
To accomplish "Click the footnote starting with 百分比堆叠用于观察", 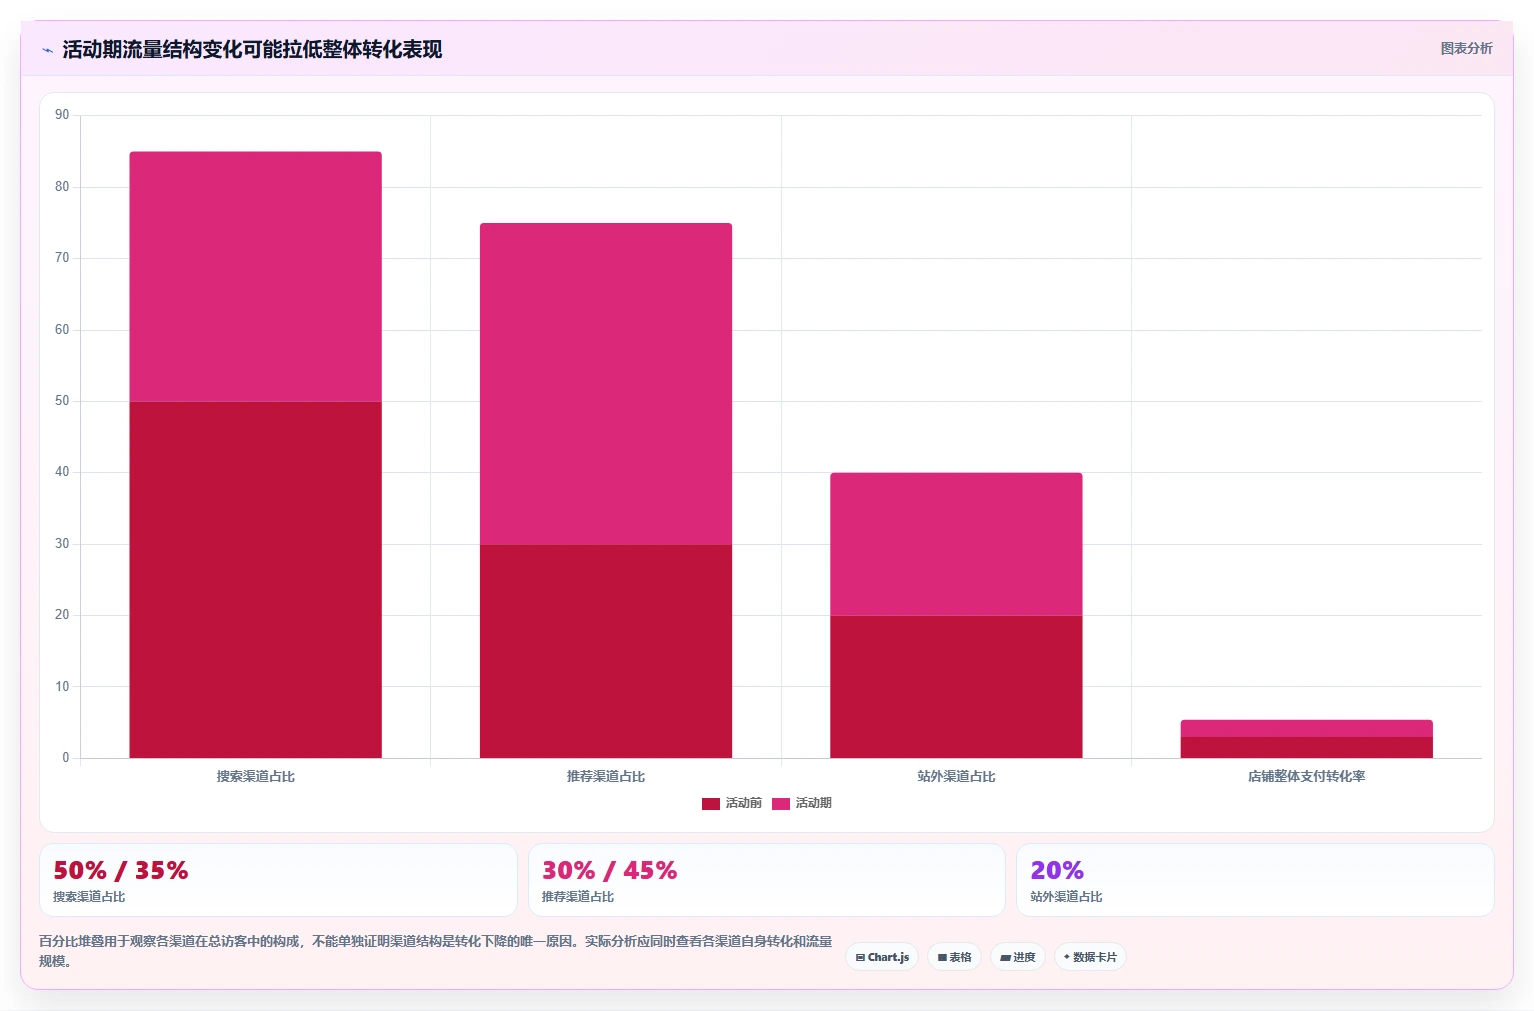I will point(436,951).
